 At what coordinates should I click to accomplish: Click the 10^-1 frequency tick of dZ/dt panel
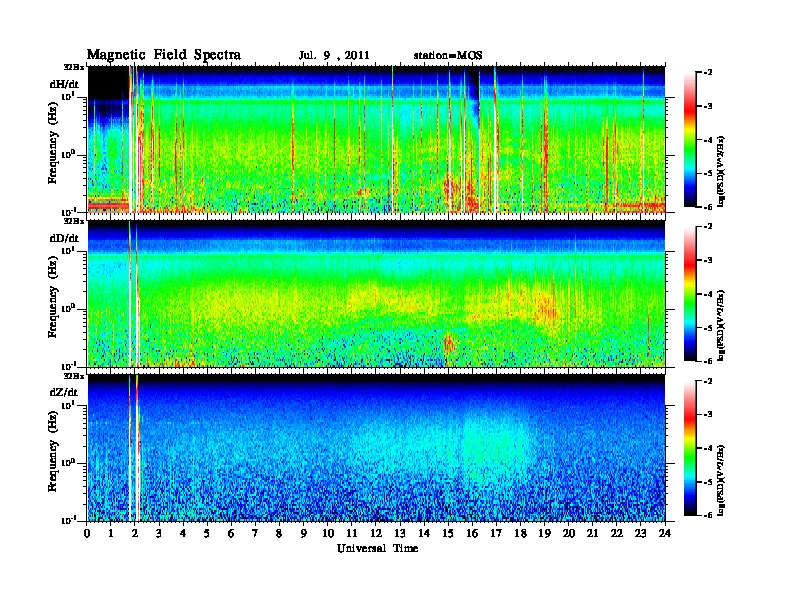coord(68,520)
